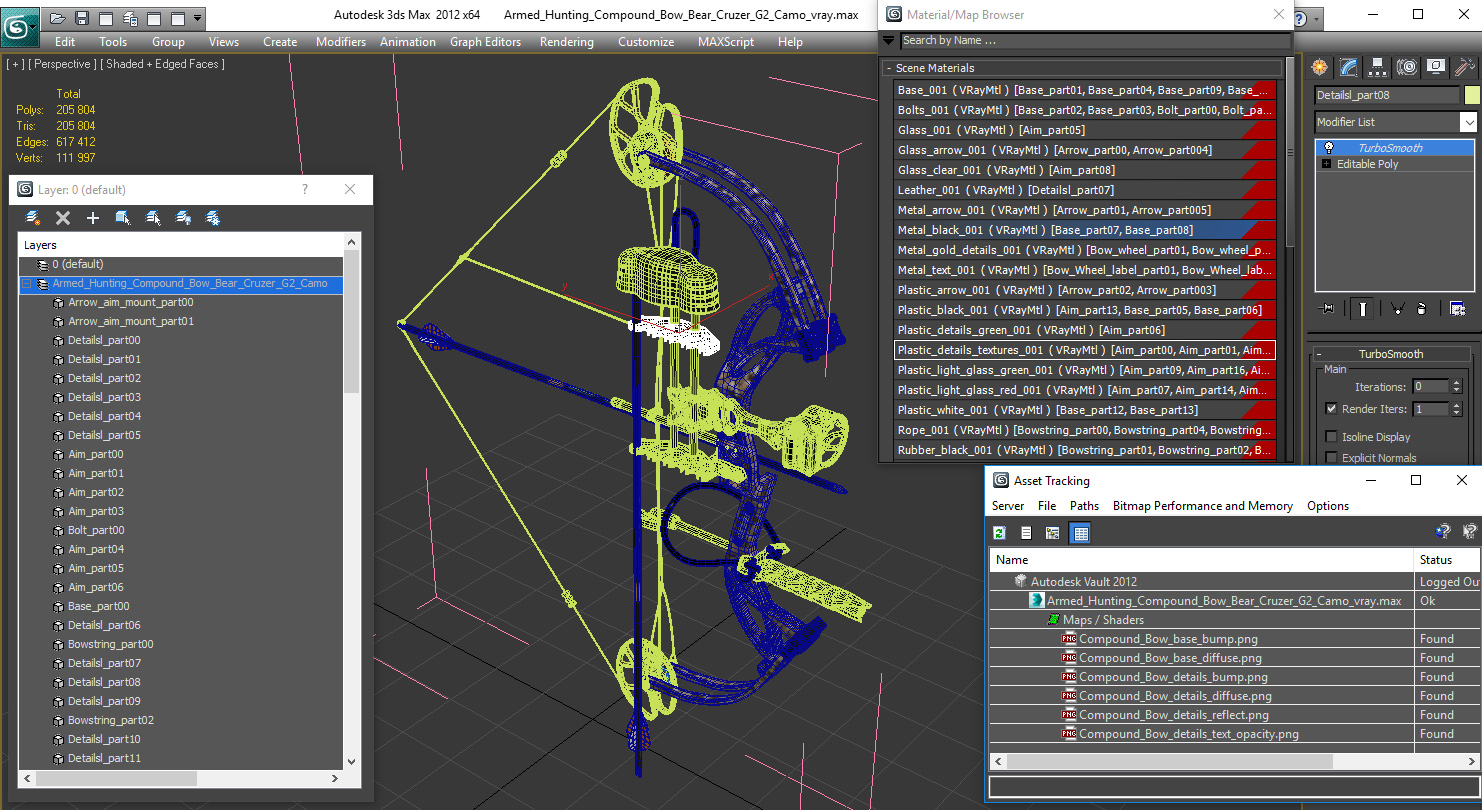The image size is (1482, 810).
Task: Click object color swatch beside name field
Action: point(1471,95)
